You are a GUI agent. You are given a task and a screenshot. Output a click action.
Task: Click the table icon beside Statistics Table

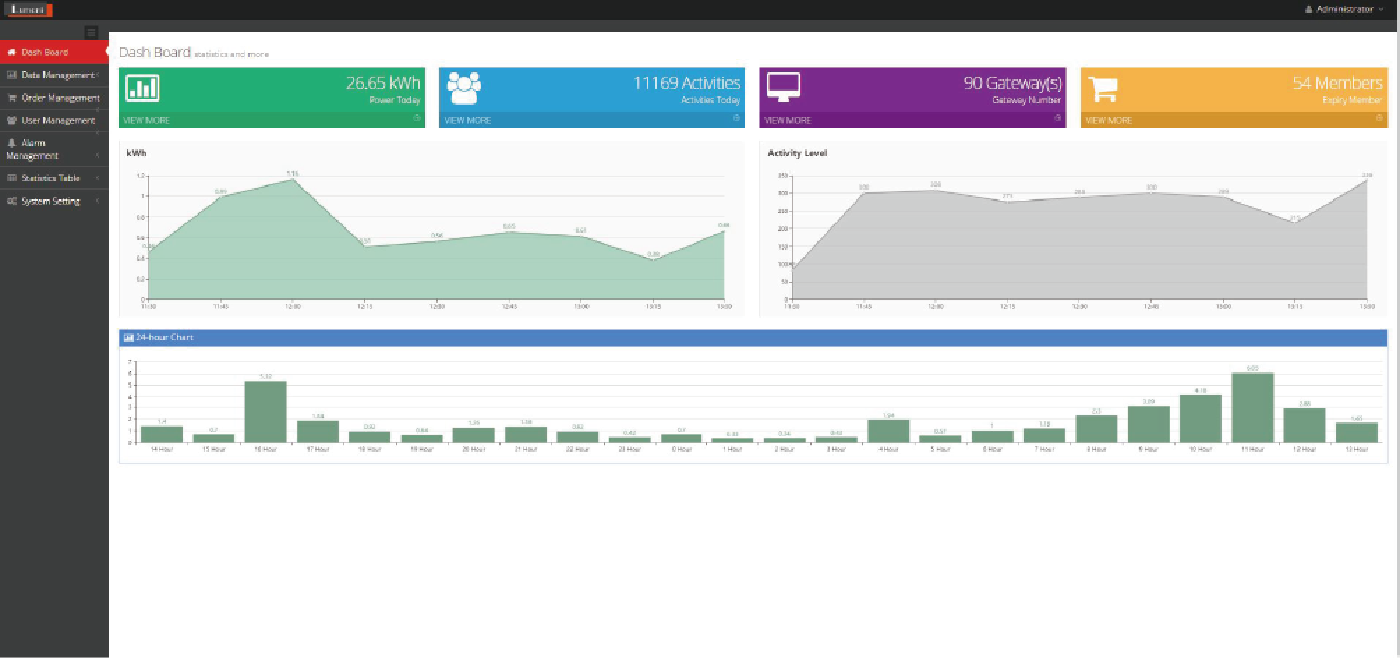tap(11, 178)
